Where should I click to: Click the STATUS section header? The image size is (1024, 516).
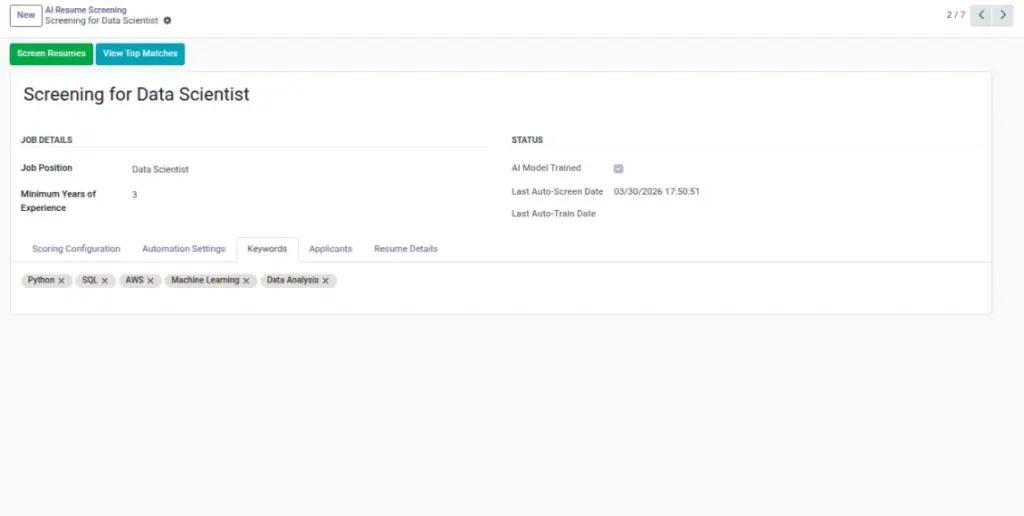[x=527, y=140]
